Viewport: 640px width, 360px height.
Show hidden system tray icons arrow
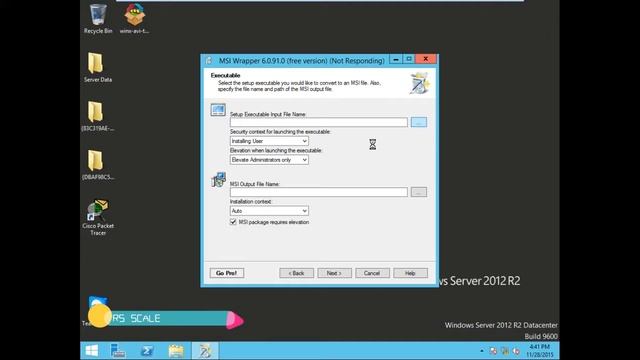click(x=482, y=351)
